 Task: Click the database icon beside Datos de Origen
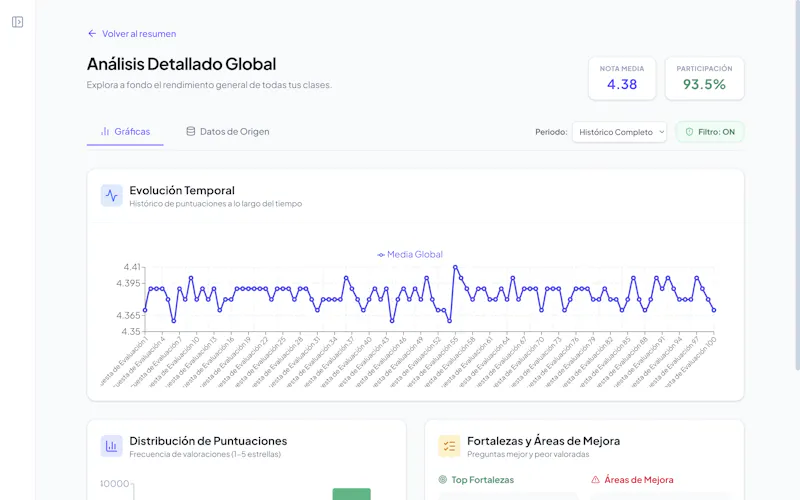pyautogui.click(x=190, y=132)
